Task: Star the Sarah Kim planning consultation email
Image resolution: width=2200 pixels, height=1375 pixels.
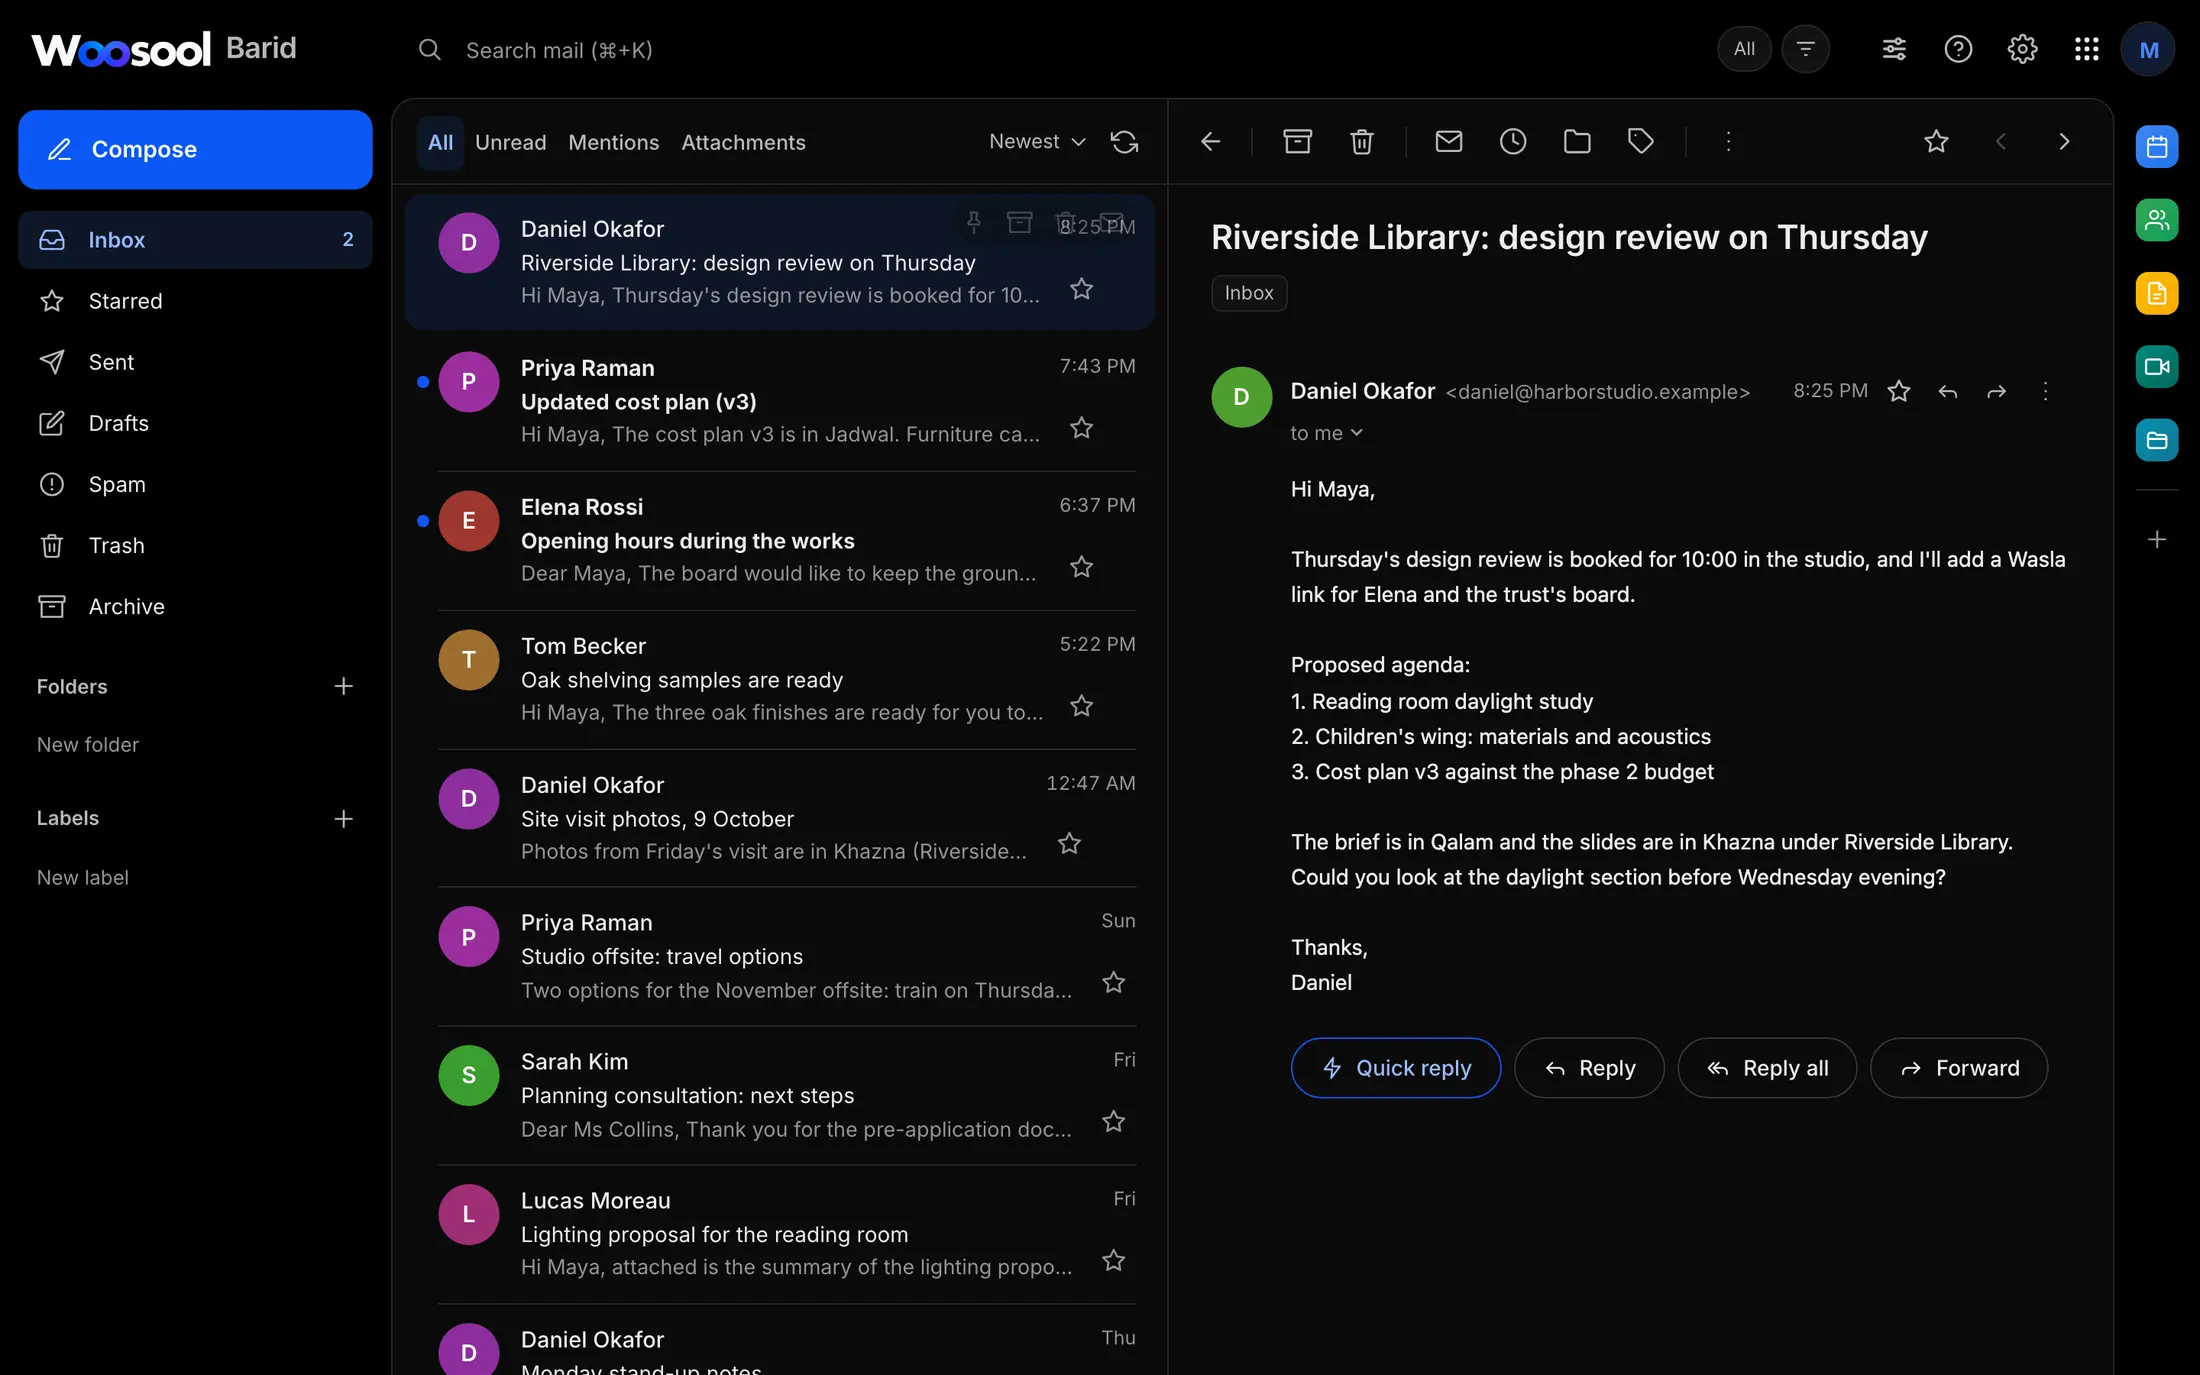Action: pyautogui.click(x=1113, y=1122)
